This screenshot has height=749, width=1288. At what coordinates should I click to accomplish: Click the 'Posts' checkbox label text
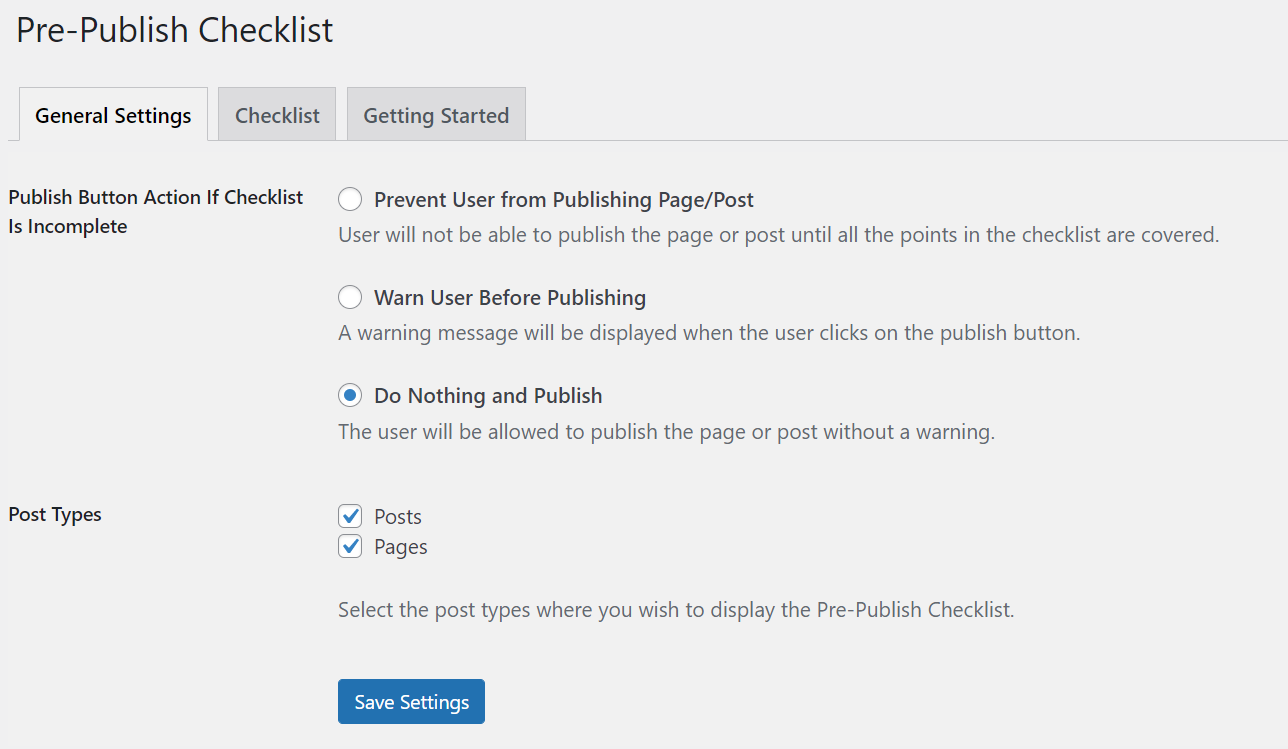click(x=398, y=517)
